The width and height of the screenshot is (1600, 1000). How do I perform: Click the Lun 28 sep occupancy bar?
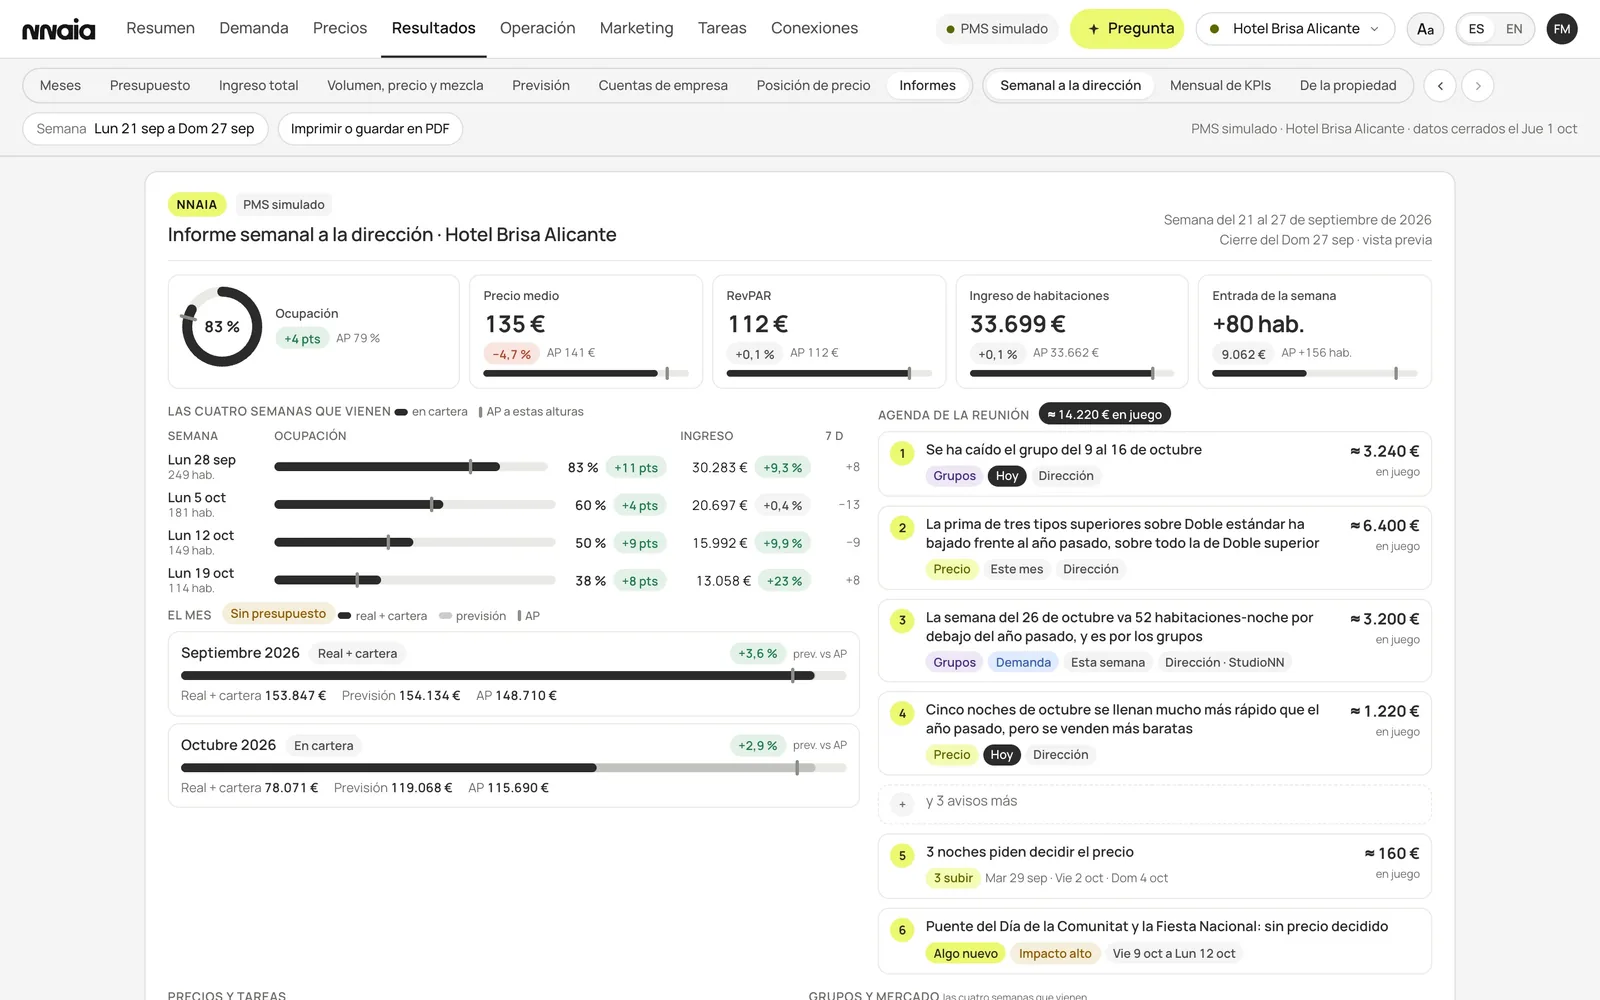411,467
